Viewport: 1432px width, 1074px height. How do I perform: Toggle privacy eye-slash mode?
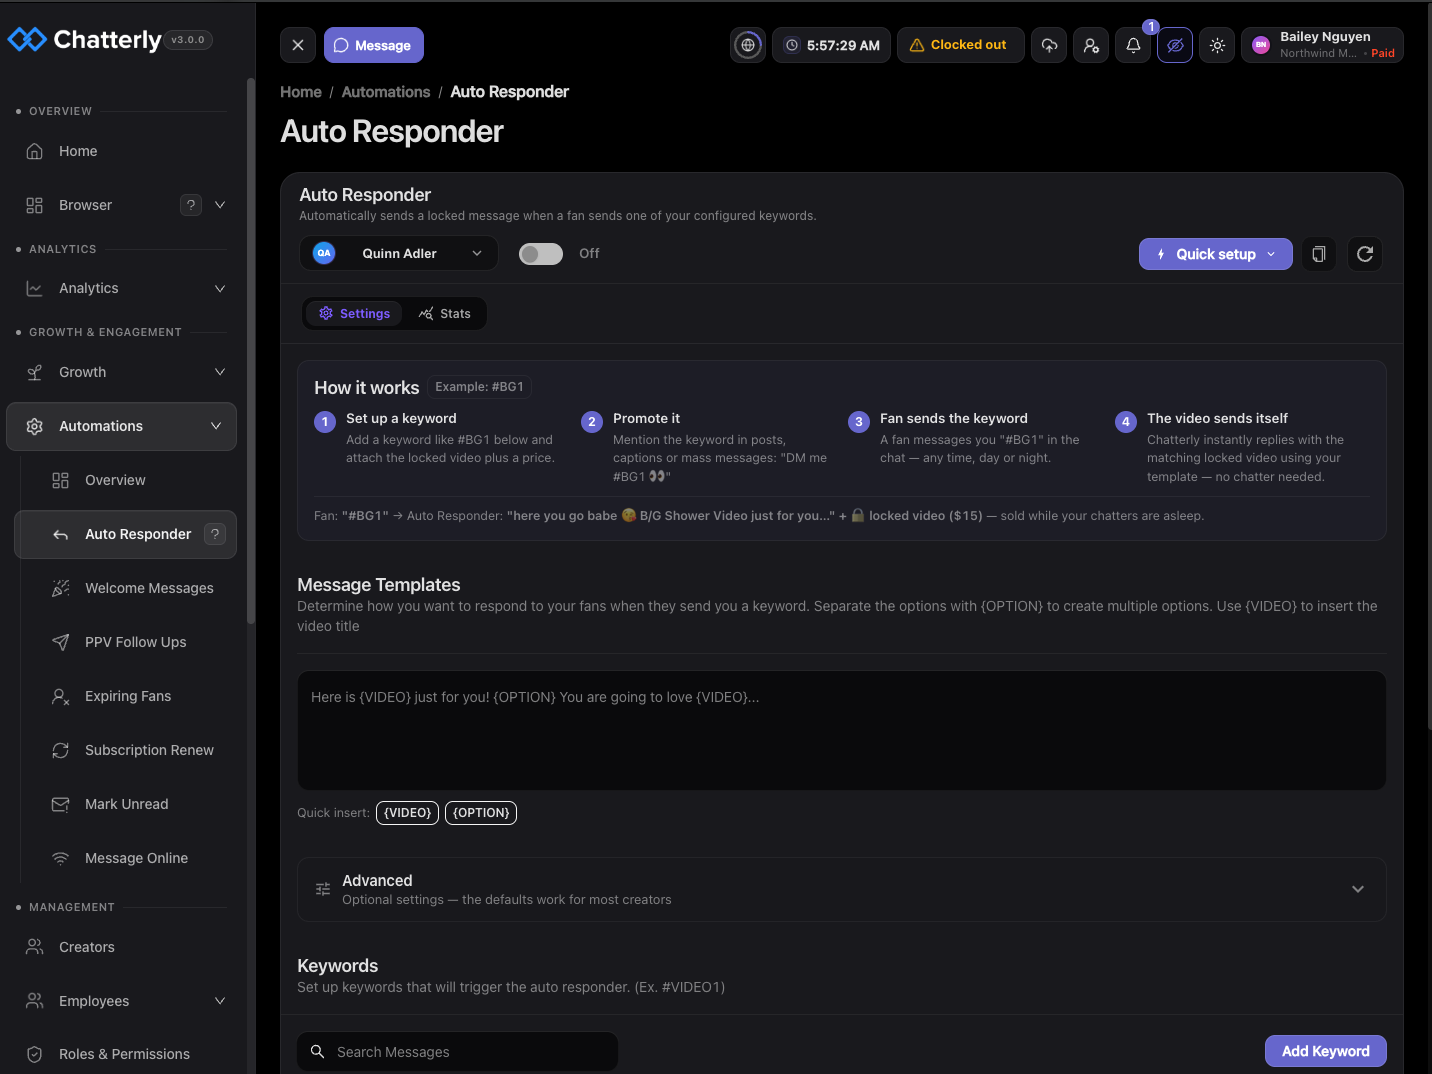[1175, 45]
